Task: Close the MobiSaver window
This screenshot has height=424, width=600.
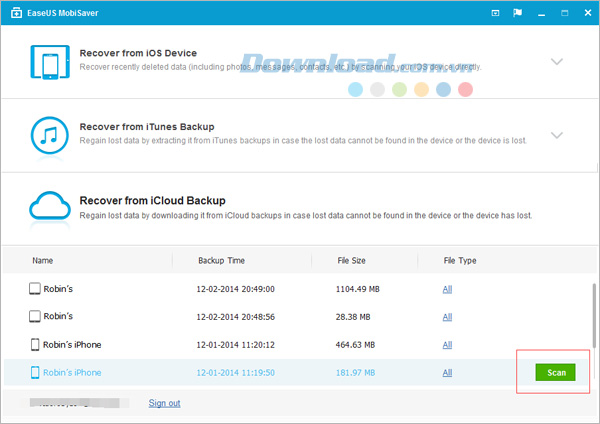Action: click(588, 13)
